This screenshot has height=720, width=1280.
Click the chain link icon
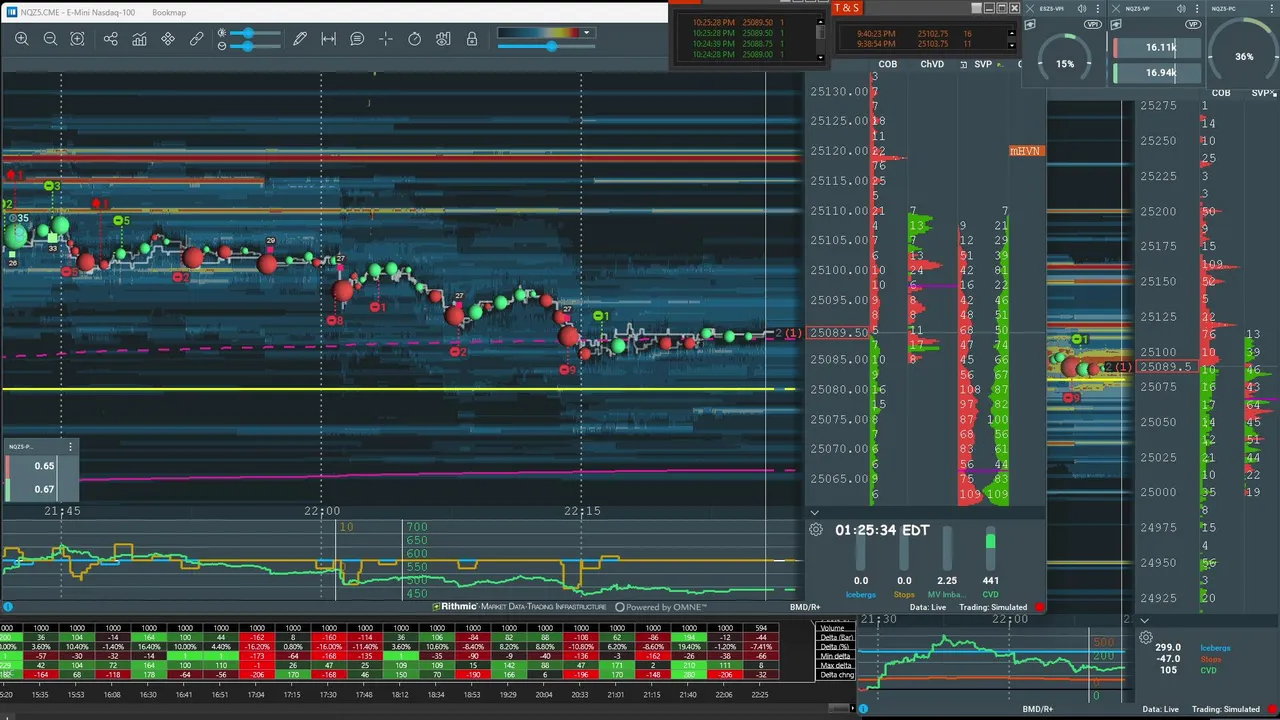pyautogui.click(x=197, y=39)
